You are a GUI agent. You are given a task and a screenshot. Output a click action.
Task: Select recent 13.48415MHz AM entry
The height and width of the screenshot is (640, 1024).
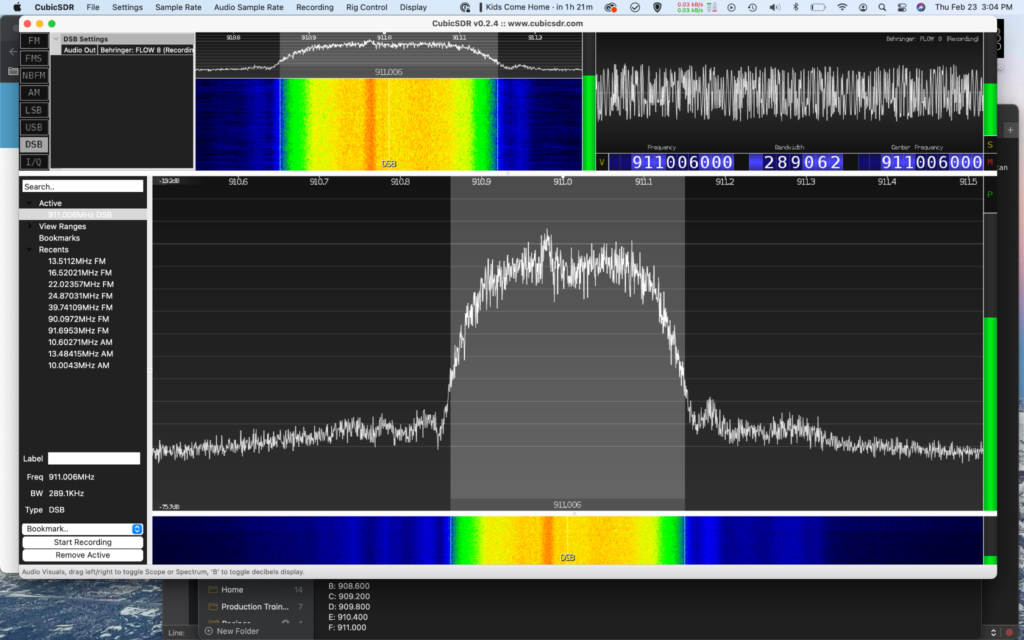(80, 354)
